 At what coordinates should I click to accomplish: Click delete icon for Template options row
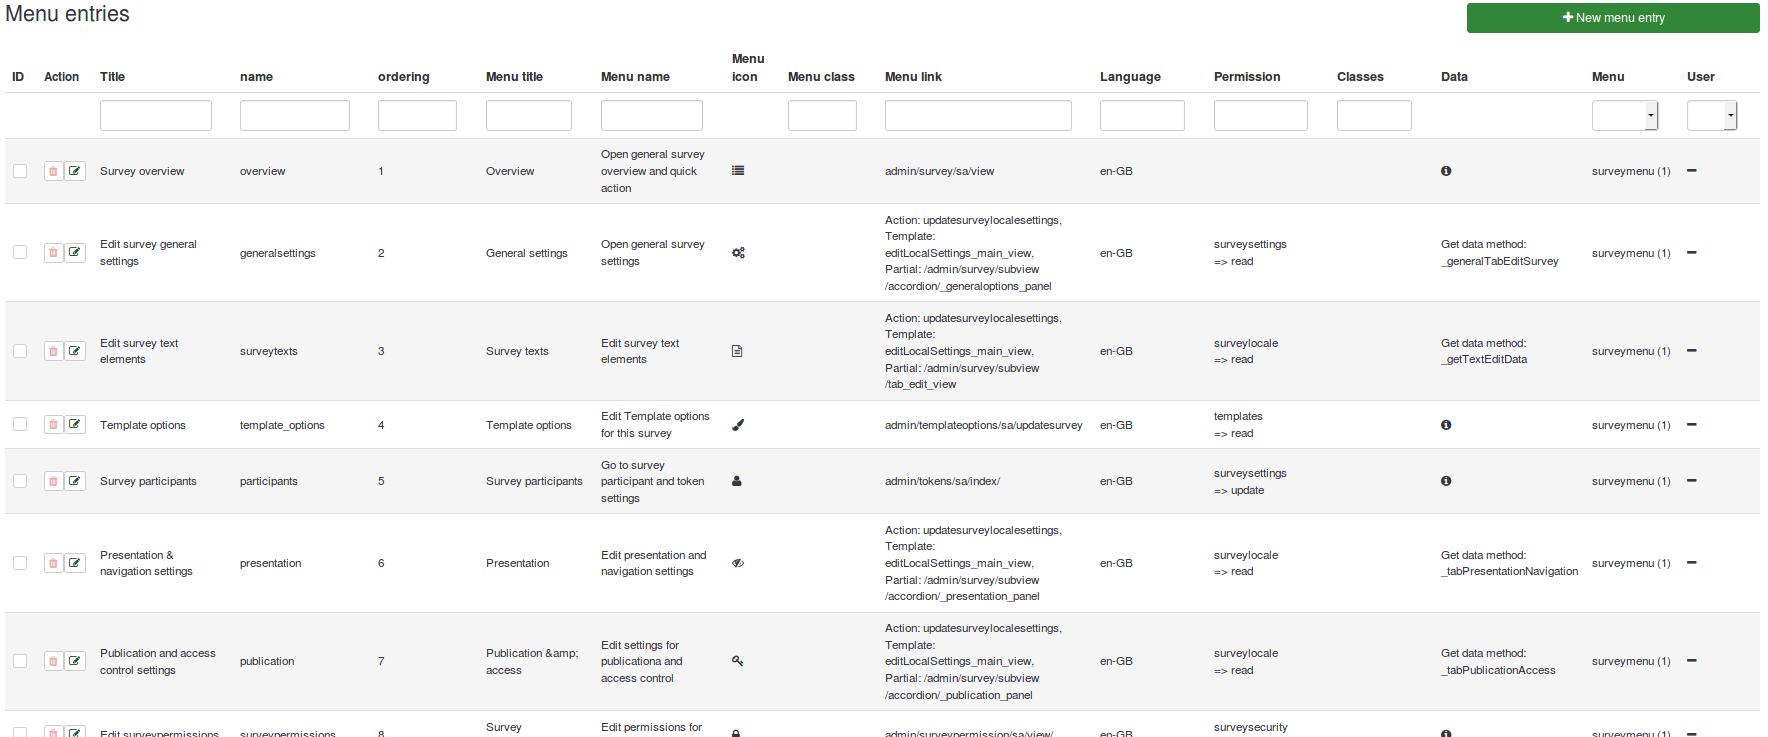click(x=53, y=425)
